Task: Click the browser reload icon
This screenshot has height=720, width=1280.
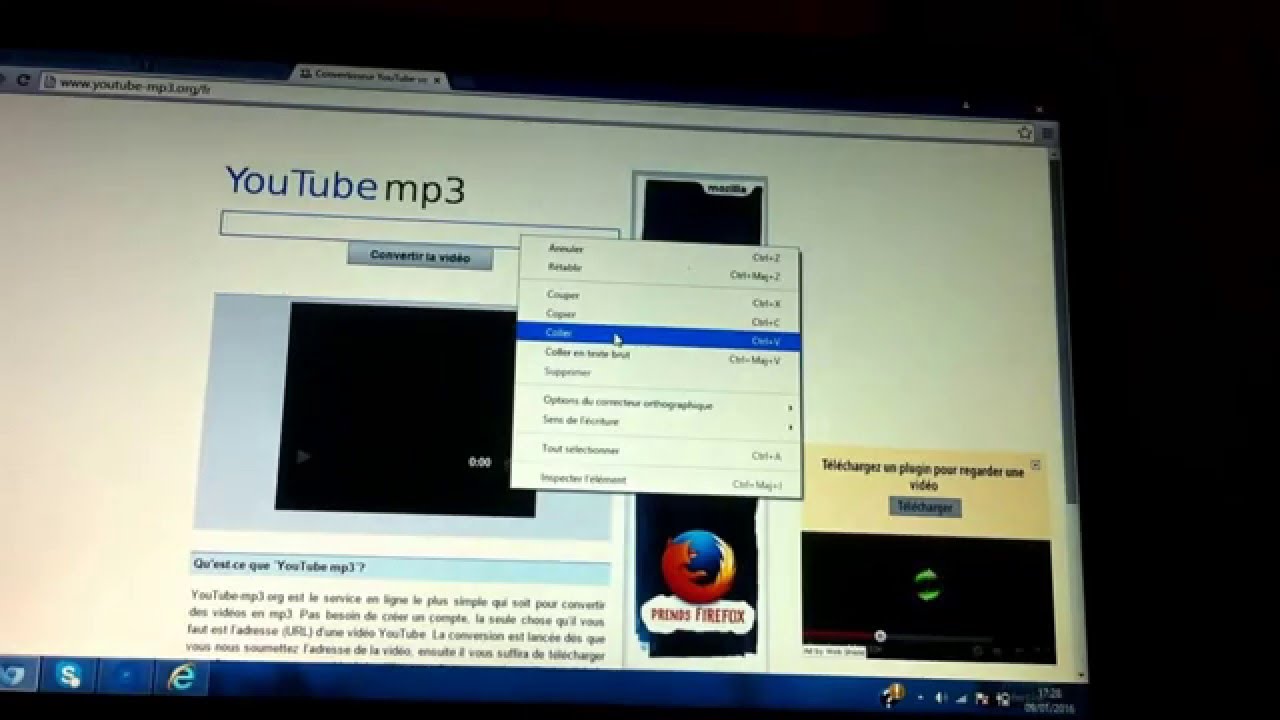Action: click(x=23, y=80)
